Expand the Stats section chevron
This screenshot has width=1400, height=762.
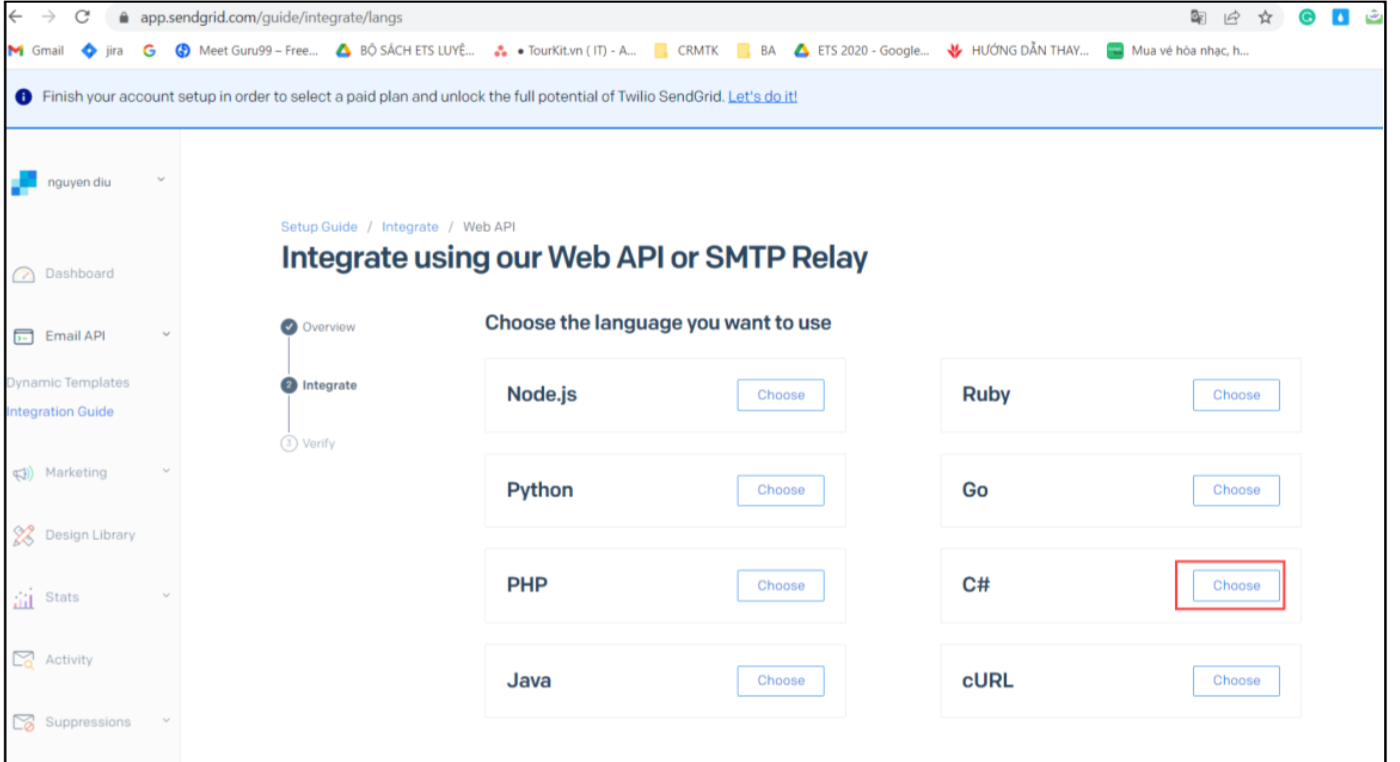pos(166,595)
